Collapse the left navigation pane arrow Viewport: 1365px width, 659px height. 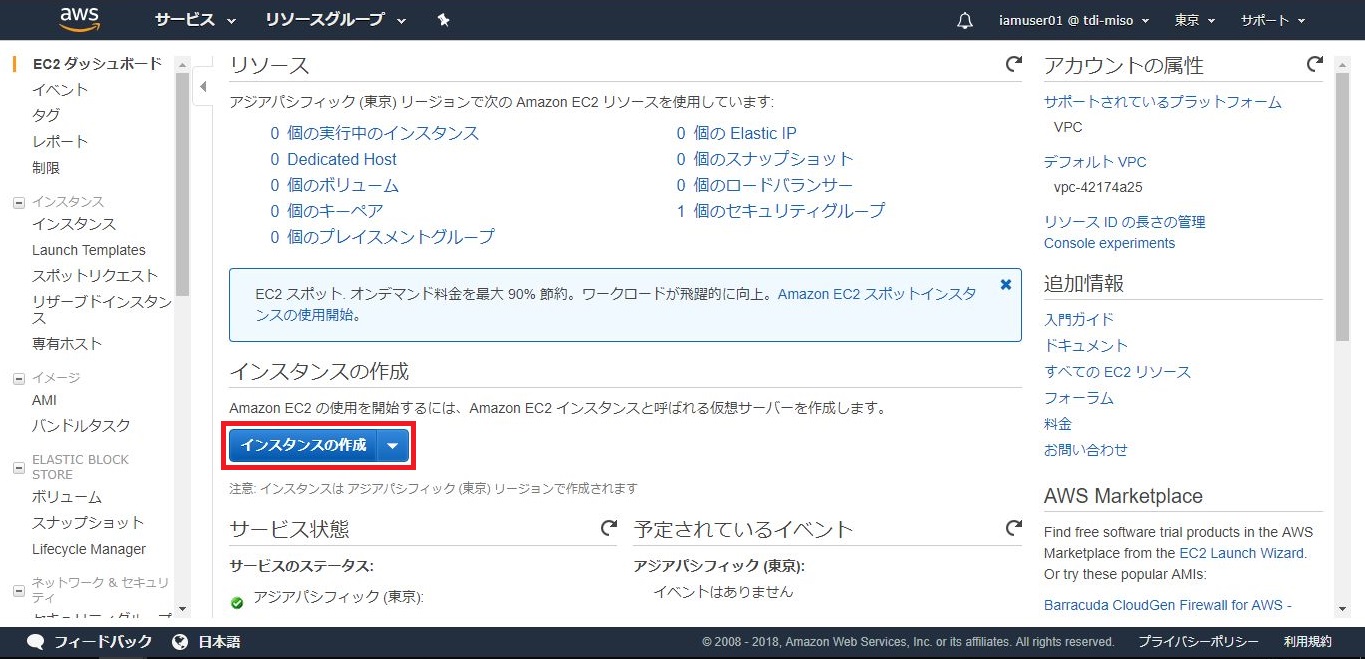203,87
